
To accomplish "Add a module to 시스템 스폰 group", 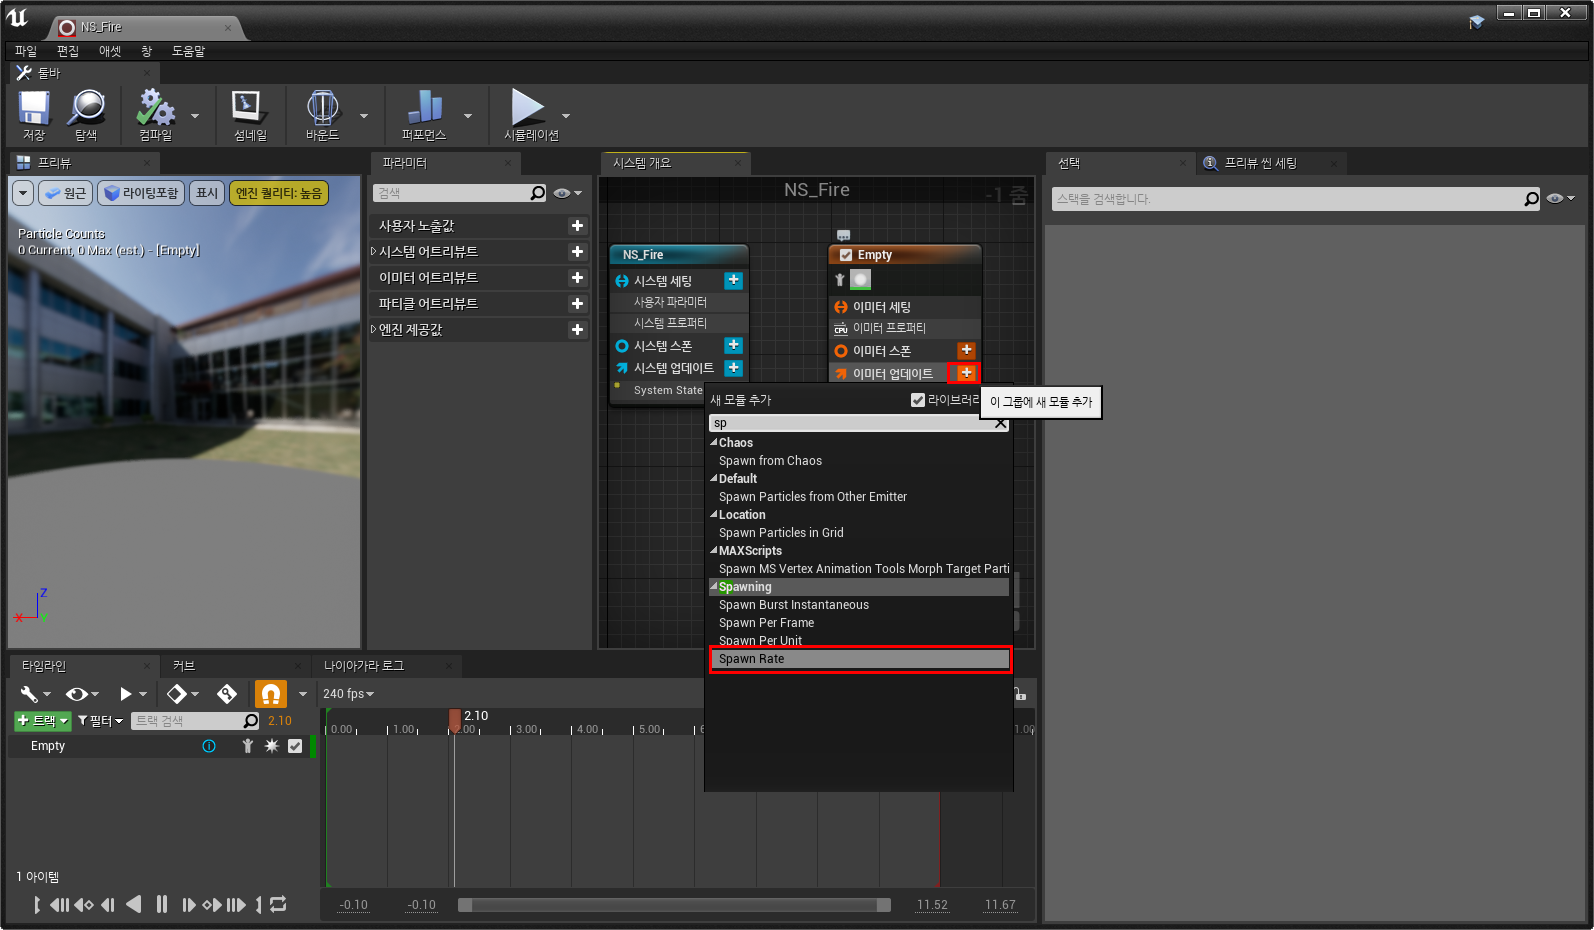I will pos(733,345).
